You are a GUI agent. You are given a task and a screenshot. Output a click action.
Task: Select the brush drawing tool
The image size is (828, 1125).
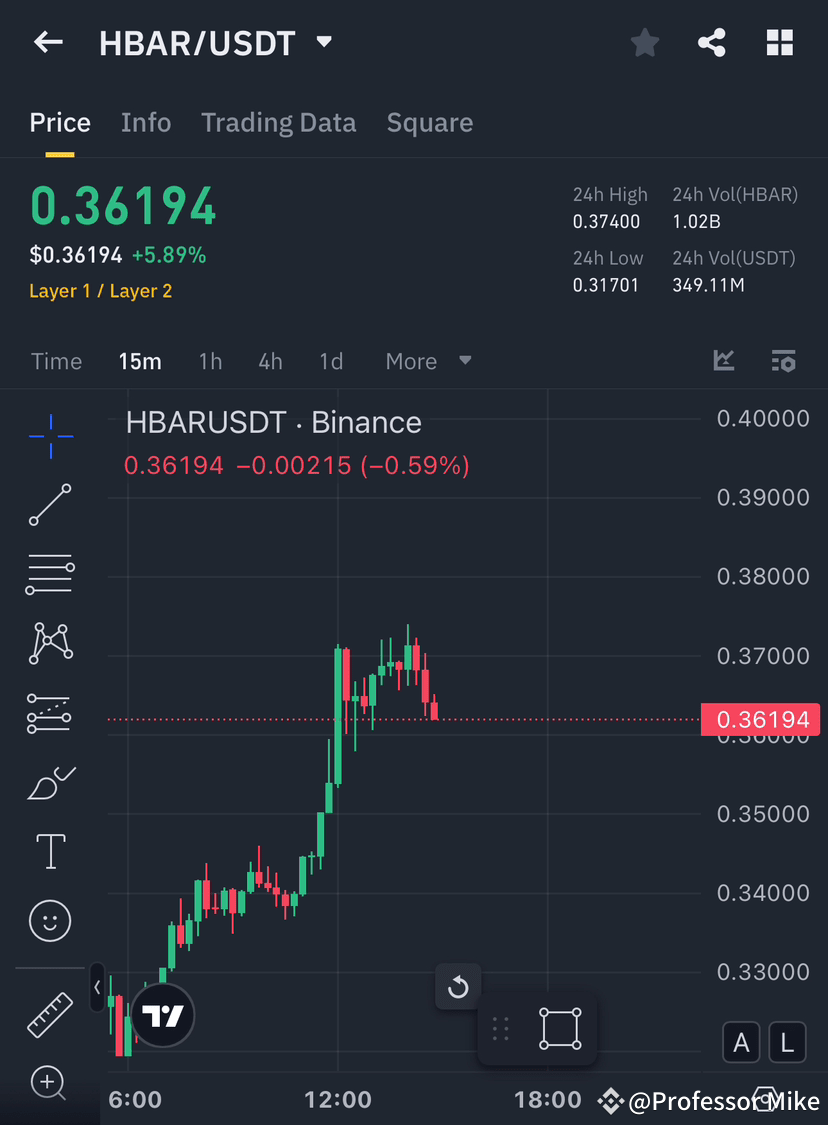pyautogui.click(x=50, y=783)
